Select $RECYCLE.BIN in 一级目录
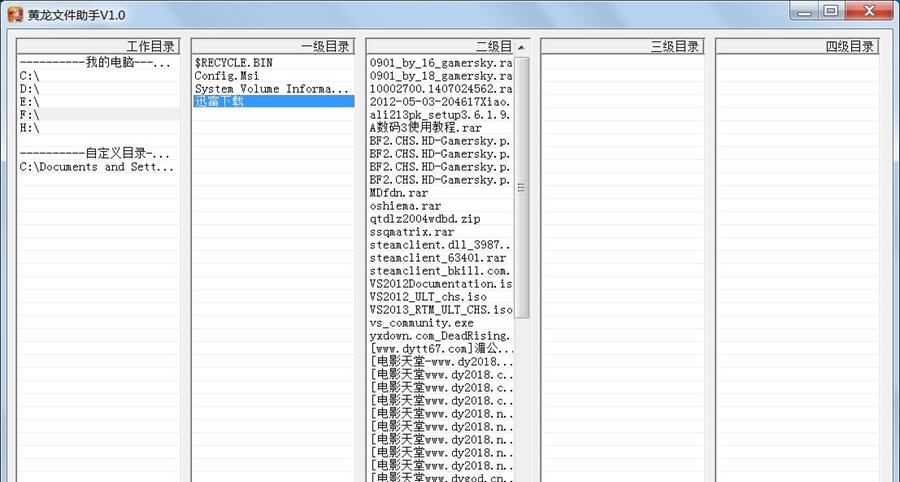This screenshot has height=482, width=900. [273, 63]
